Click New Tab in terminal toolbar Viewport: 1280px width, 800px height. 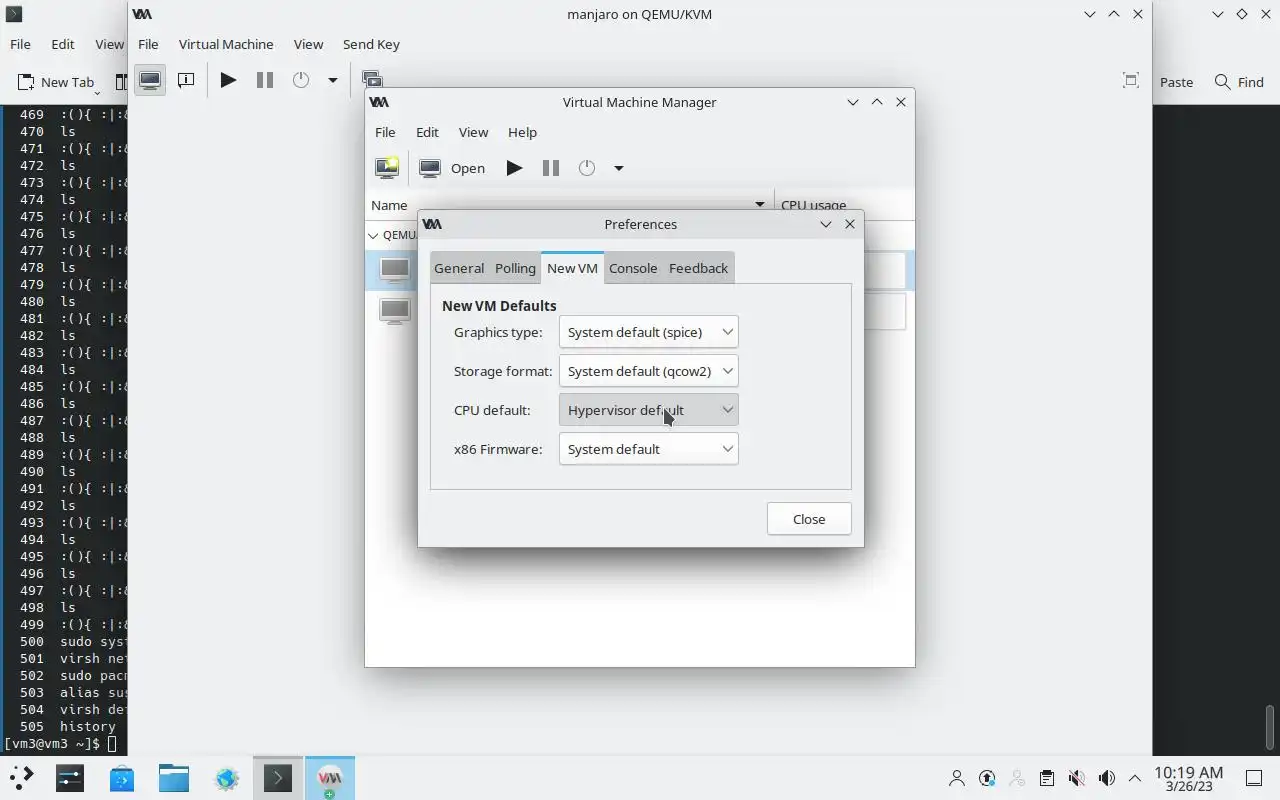coord(56,82)
